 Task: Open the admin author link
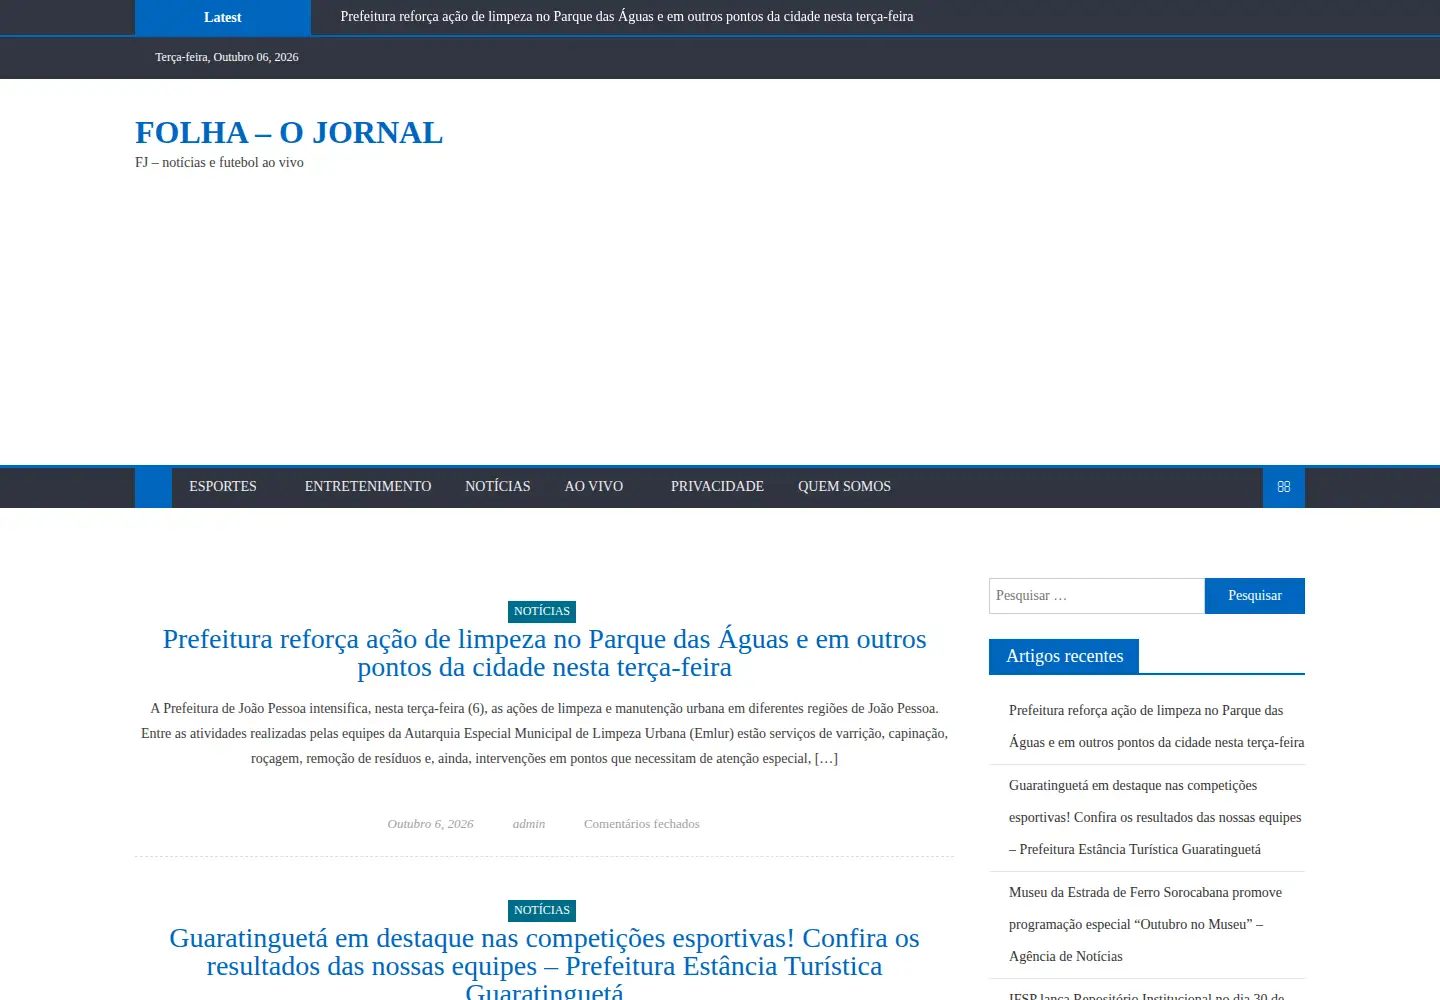point(529,824)
